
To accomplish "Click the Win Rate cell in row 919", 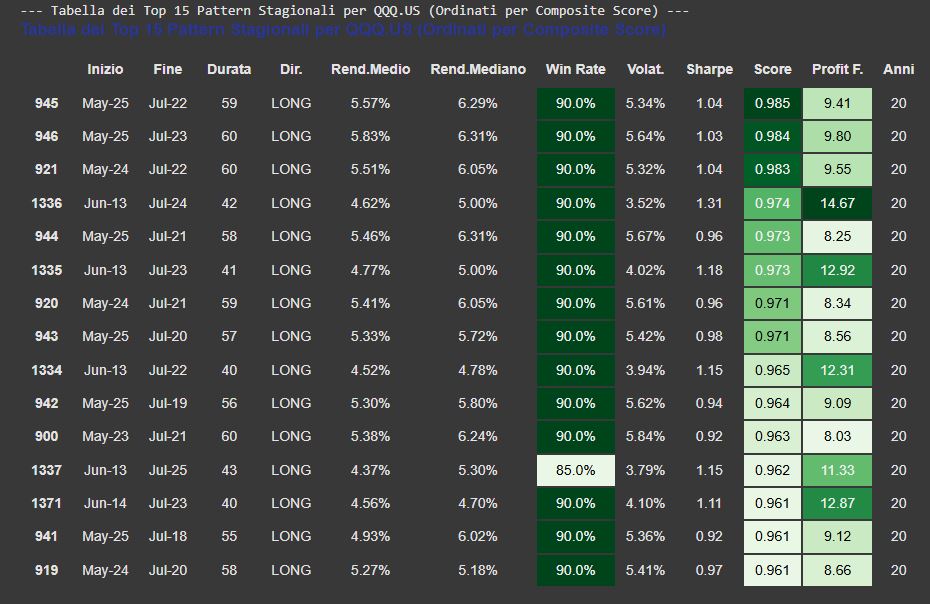I will point(575,570).
